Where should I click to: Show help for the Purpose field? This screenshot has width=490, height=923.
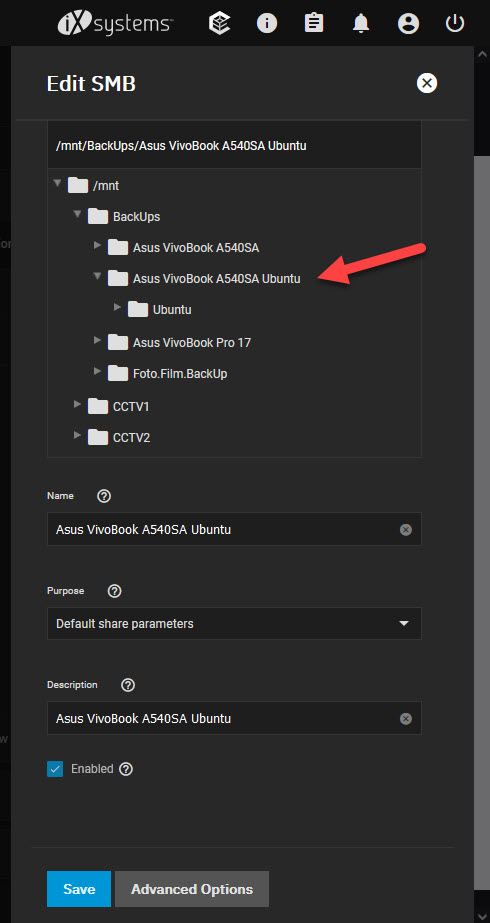(x=115, y=591)
